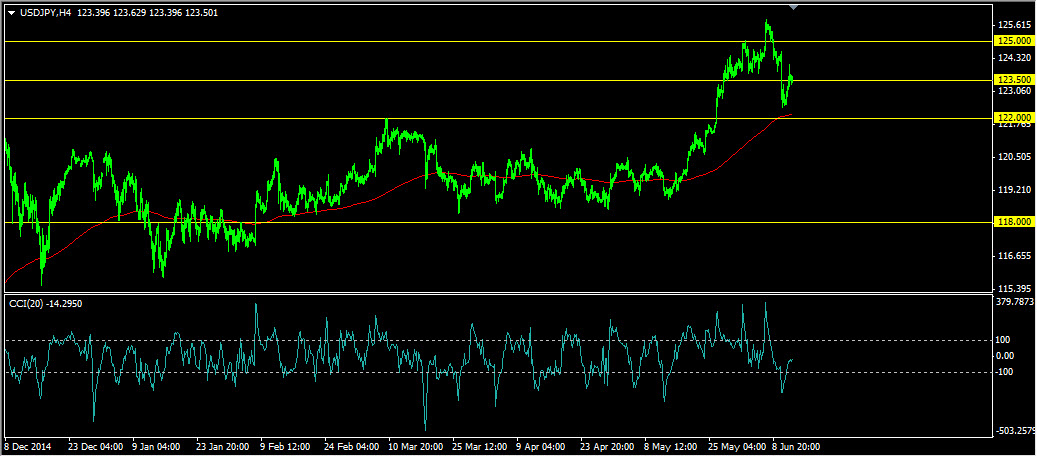Click the 0.00 level on CCI scale

pyautogui.click(x=1005, y=356)
